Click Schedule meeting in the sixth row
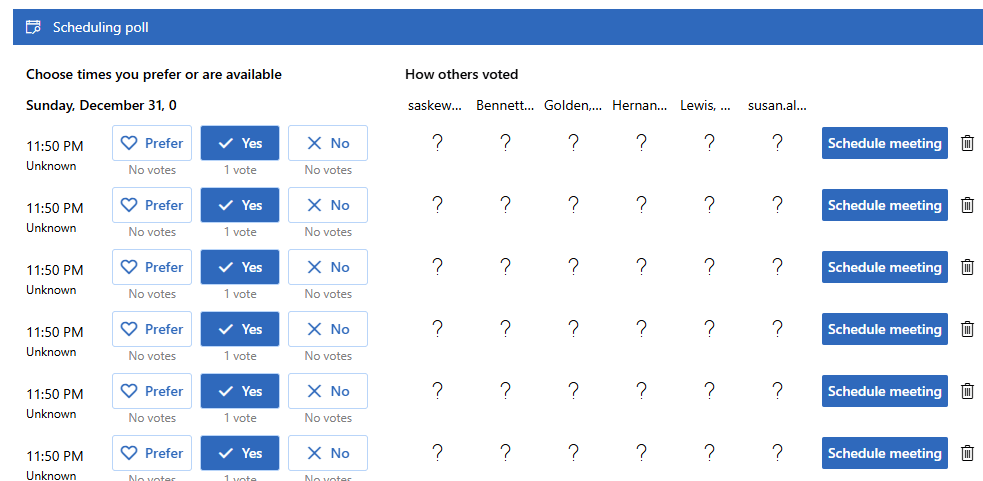Viewport: 983px width, 481px height. click(x=884, y=453)
